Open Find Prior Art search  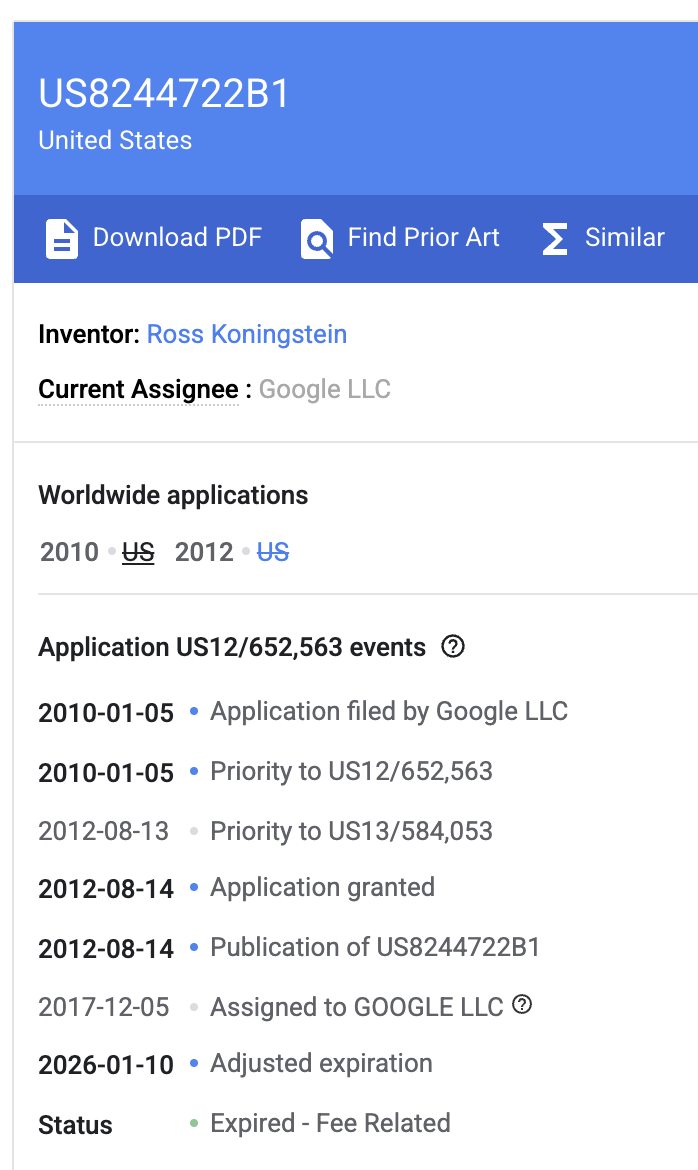tap(423, 237)
